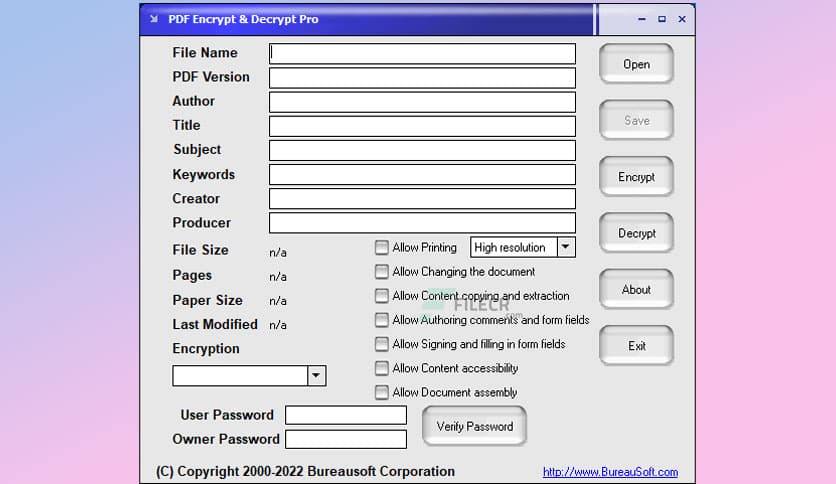Open the About dialog button

point(636,289)
